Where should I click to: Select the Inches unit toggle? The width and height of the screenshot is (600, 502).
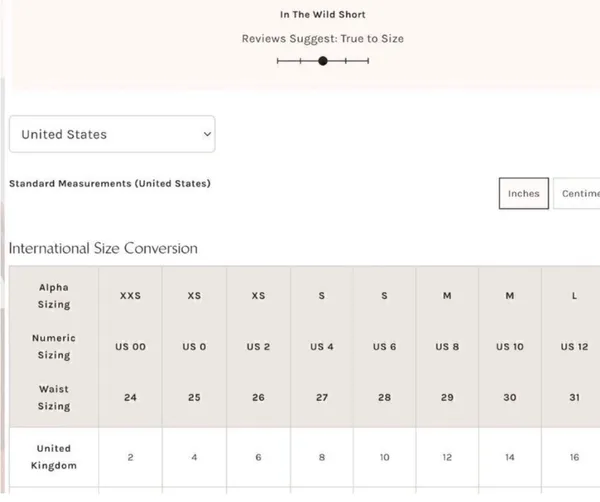click(523, 193)
